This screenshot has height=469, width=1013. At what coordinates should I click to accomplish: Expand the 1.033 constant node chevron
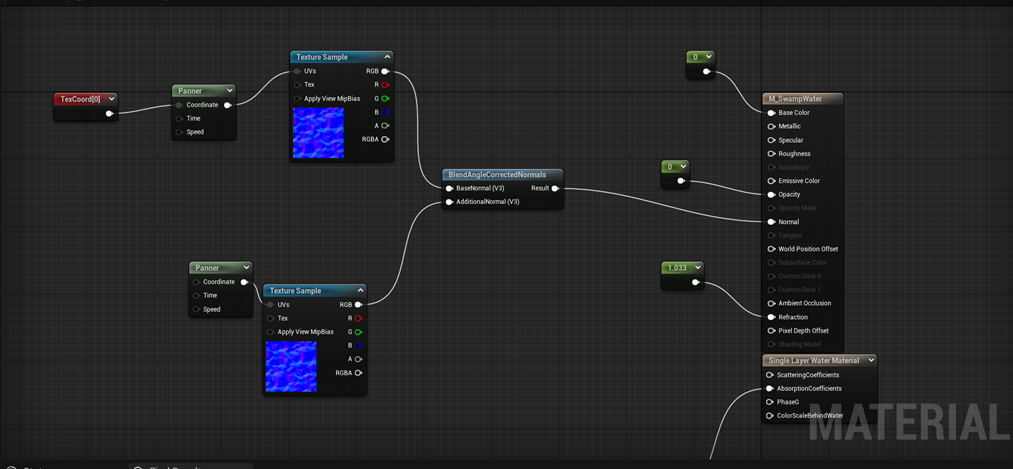[x=696, y=268]
